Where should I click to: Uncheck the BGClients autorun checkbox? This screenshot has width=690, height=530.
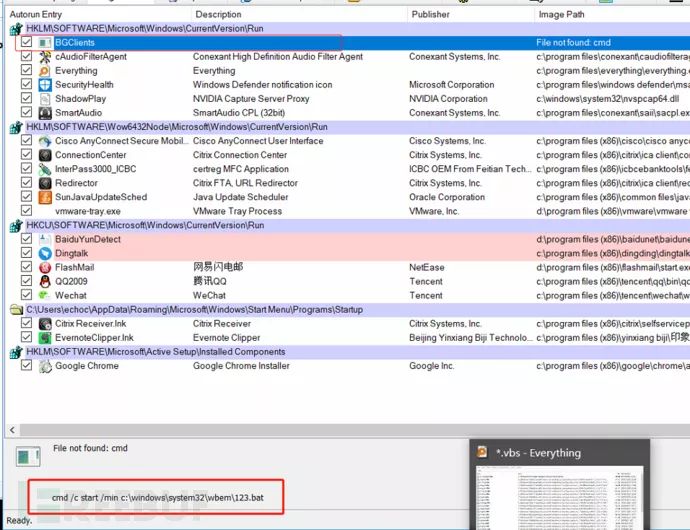27,43
